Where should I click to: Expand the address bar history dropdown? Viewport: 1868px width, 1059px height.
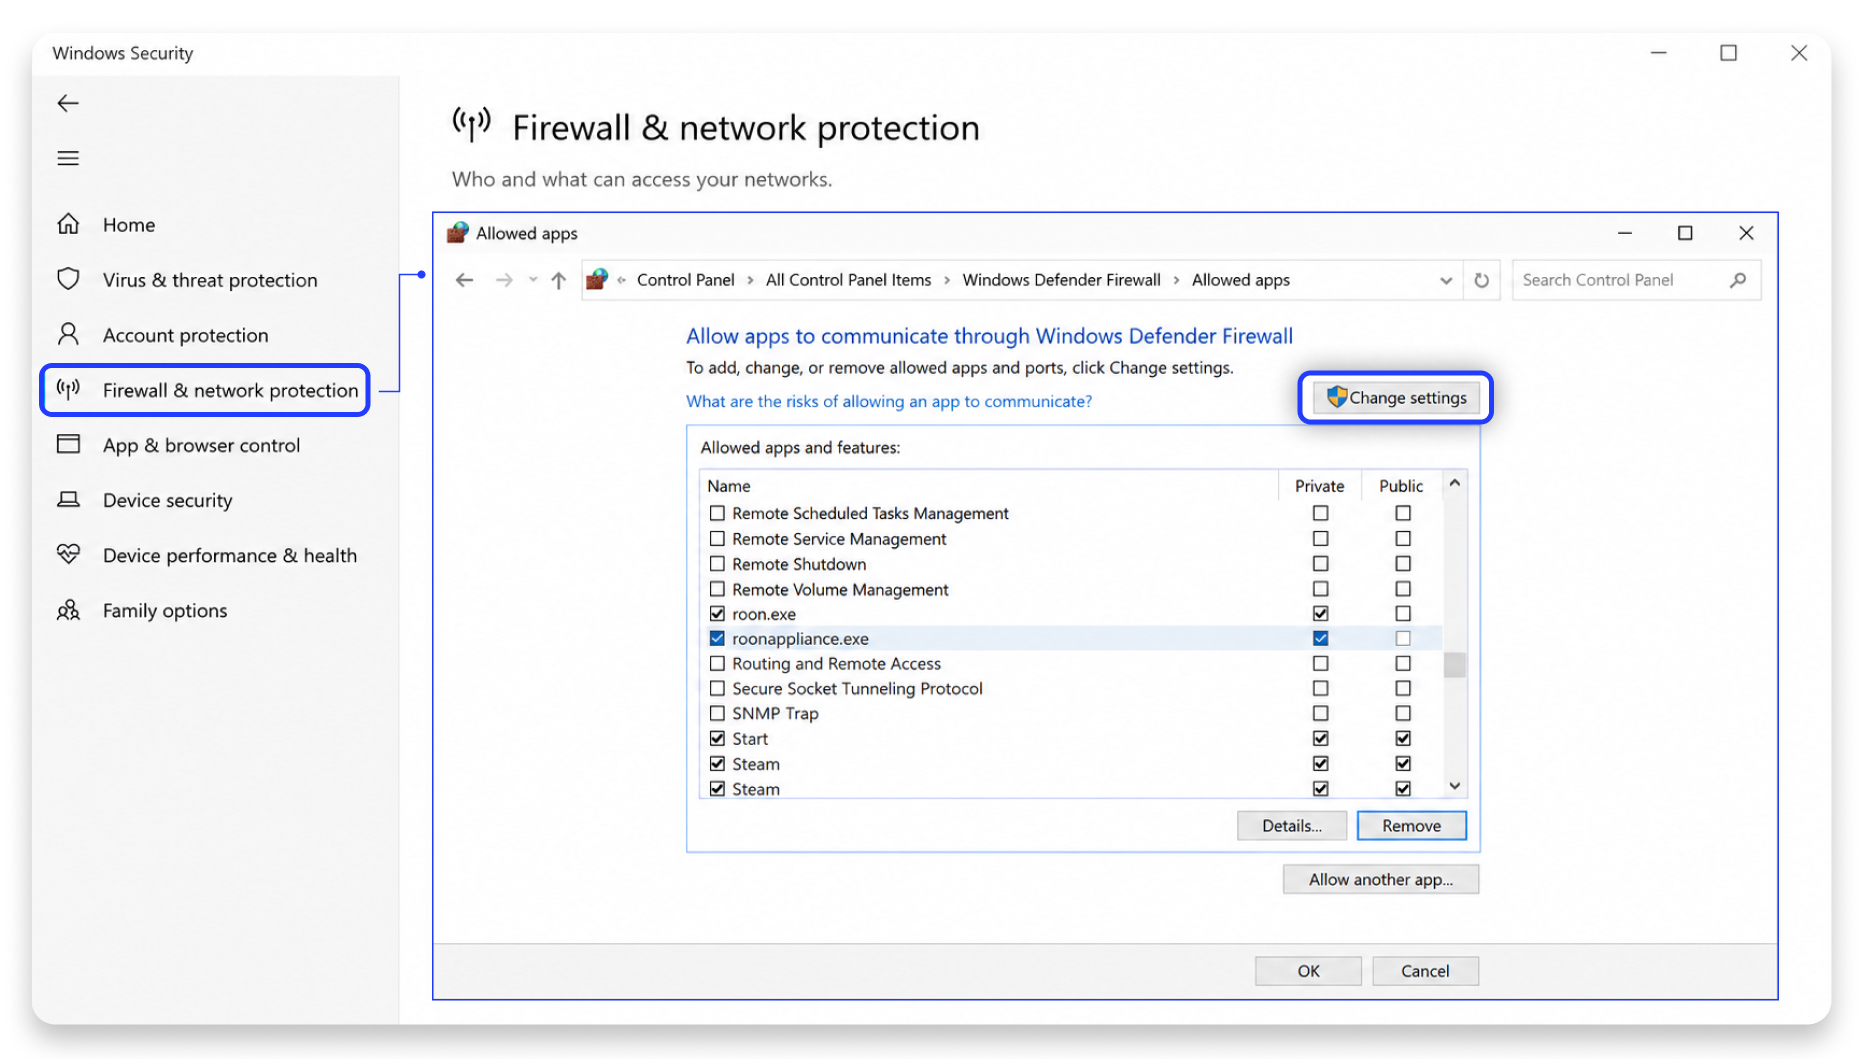[1445, 281]
